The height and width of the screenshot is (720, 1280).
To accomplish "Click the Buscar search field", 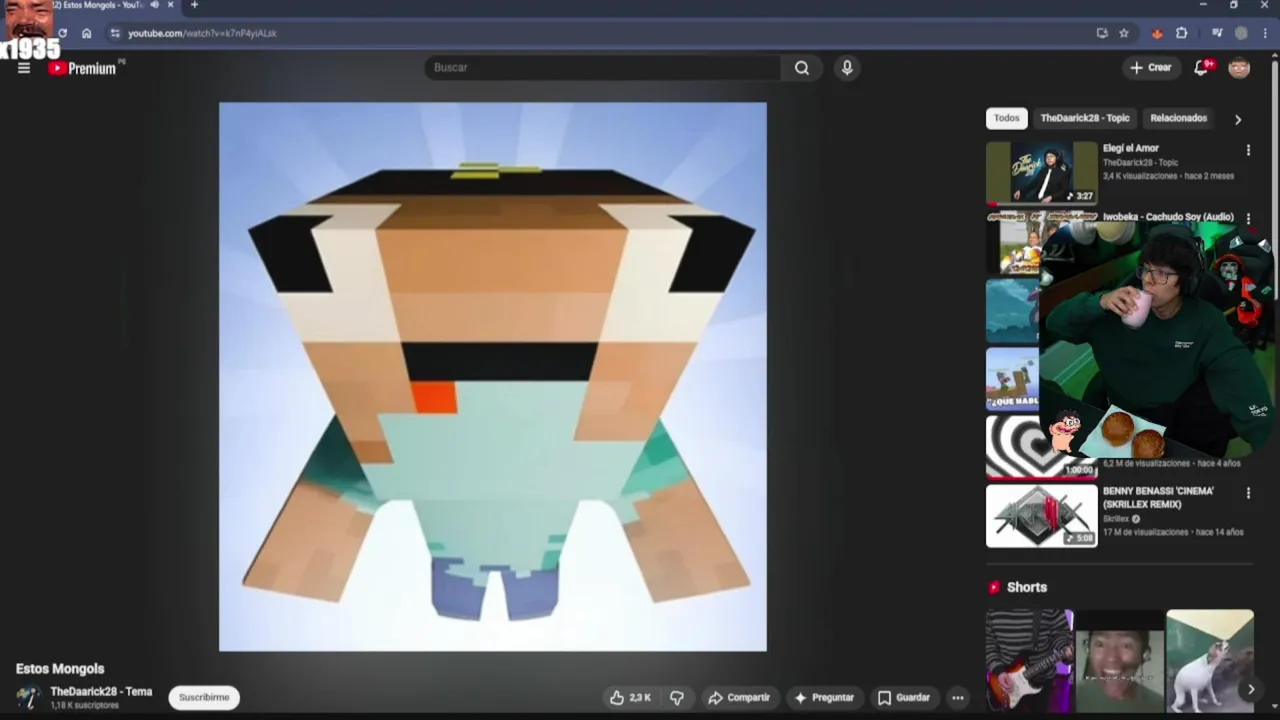I will tap(603, 67).
